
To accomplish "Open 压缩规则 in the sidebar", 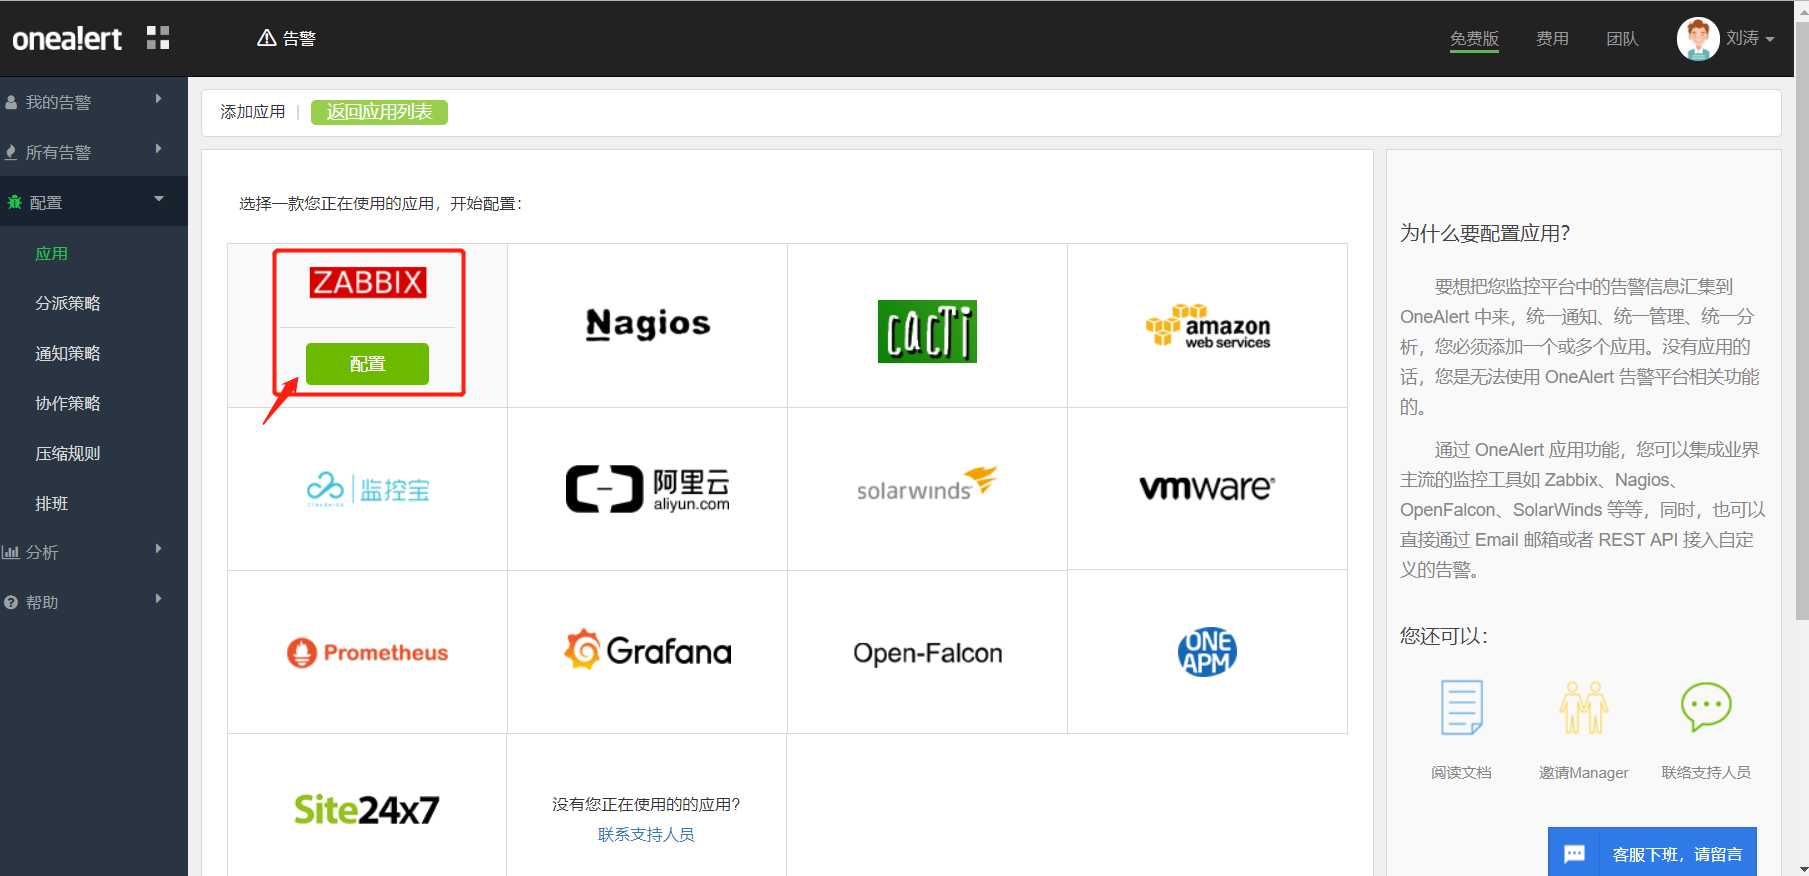I will coord(68,453).
